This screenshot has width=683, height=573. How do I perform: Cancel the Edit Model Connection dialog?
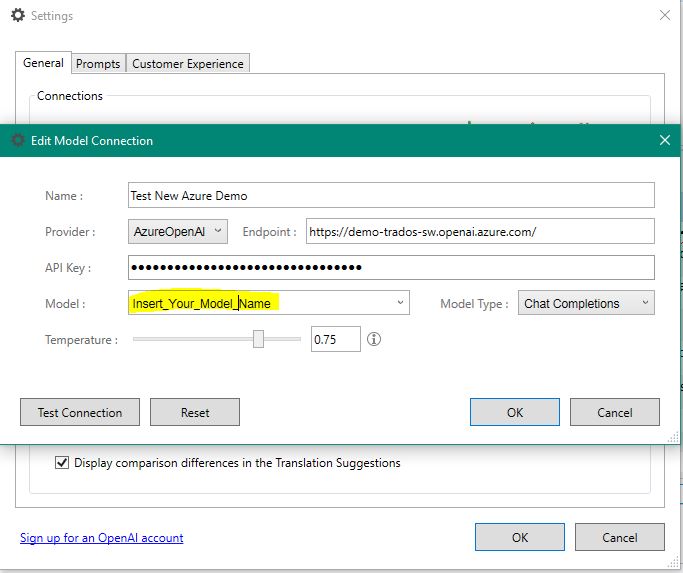(615, 412)
